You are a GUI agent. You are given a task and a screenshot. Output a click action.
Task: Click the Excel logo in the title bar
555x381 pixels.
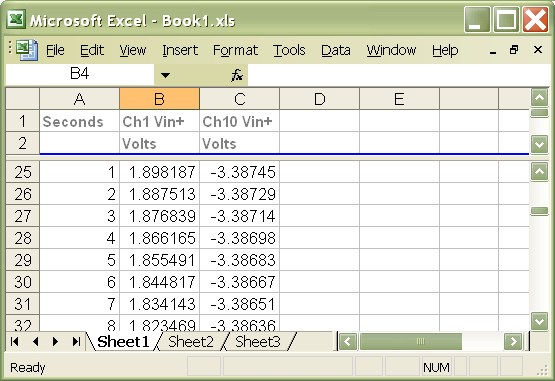pos(16,19)
